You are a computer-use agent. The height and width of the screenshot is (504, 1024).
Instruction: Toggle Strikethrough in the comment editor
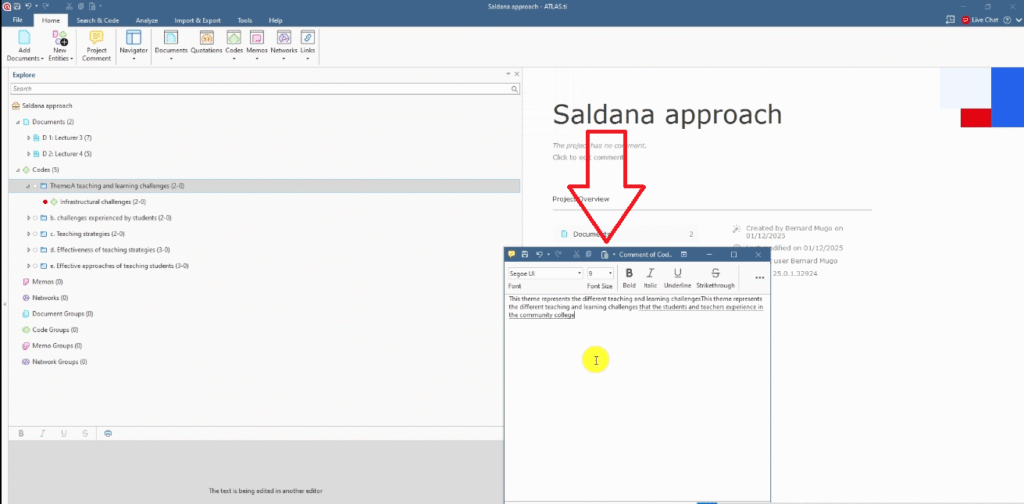[715, 274]
